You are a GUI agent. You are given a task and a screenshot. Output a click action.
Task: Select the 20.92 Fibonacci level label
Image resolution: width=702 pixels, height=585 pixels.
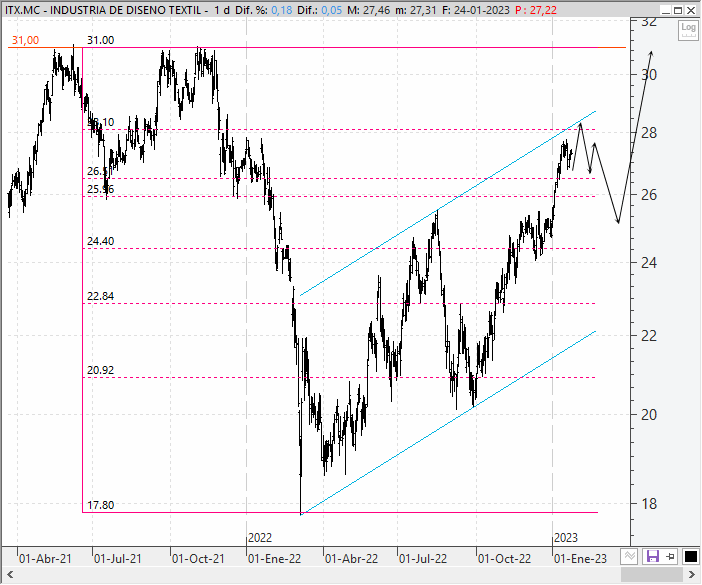[100, 370]
